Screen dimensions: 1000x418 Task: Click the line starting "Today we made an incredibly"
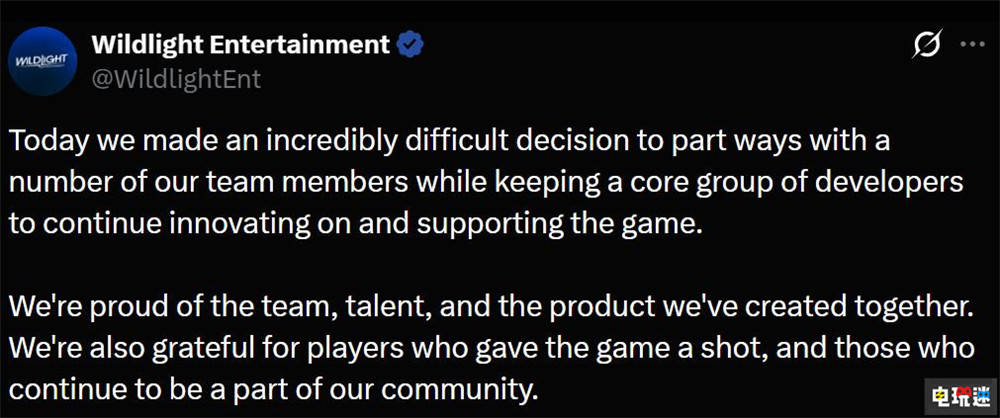pyautogui.click(x=449, y=143)
